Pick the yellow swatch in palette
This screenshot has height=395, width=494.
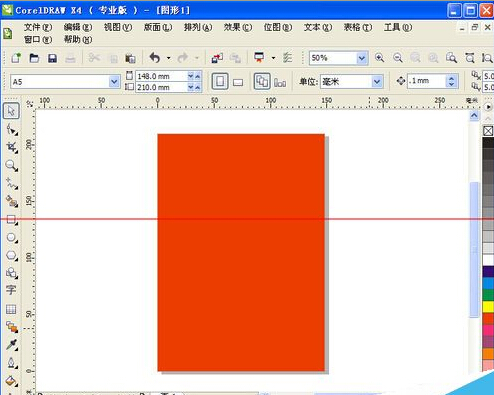[488, 307]
